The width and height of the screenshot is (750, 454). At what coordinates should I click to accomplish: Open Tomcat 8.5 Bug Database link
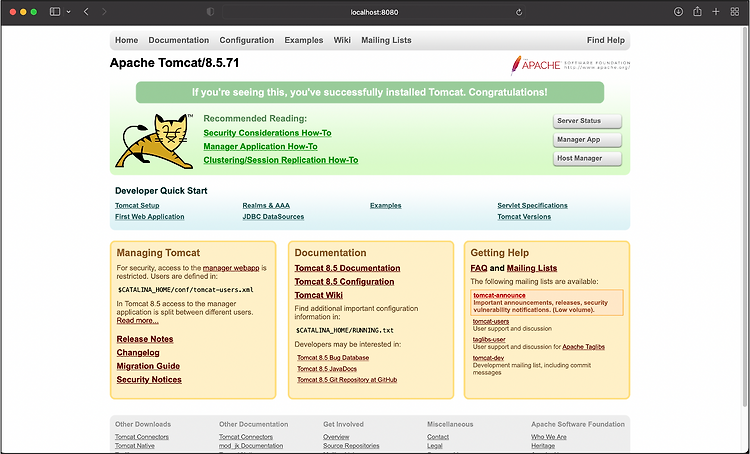coord(333,357)
